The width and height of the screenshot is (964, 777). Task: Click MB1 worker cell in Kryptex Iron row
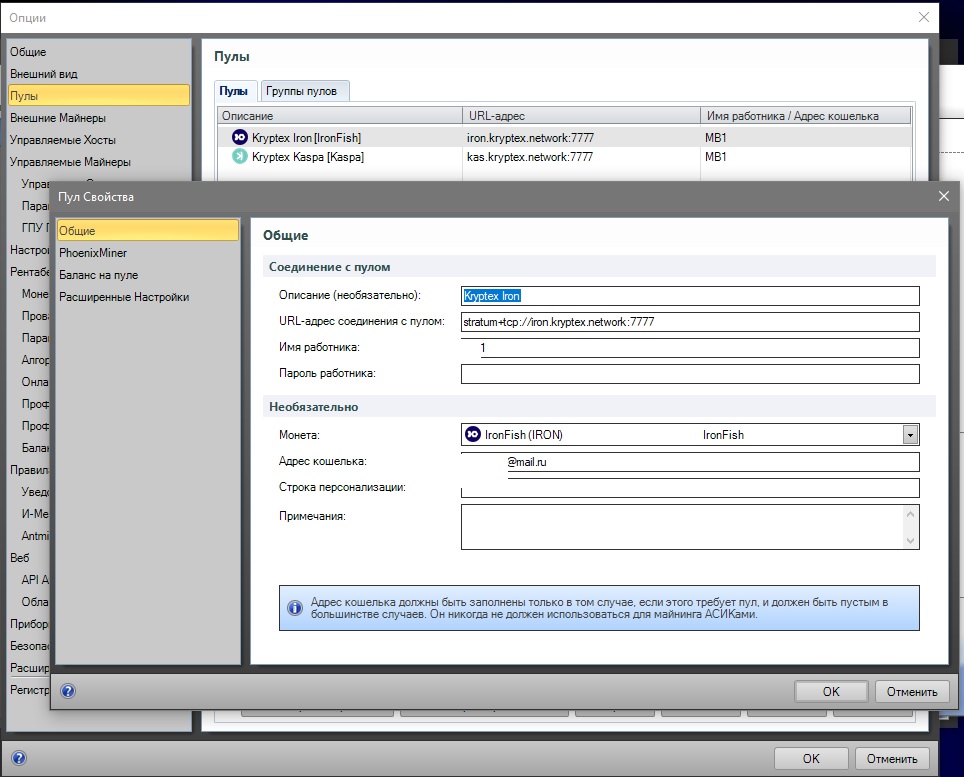[716, 138]
